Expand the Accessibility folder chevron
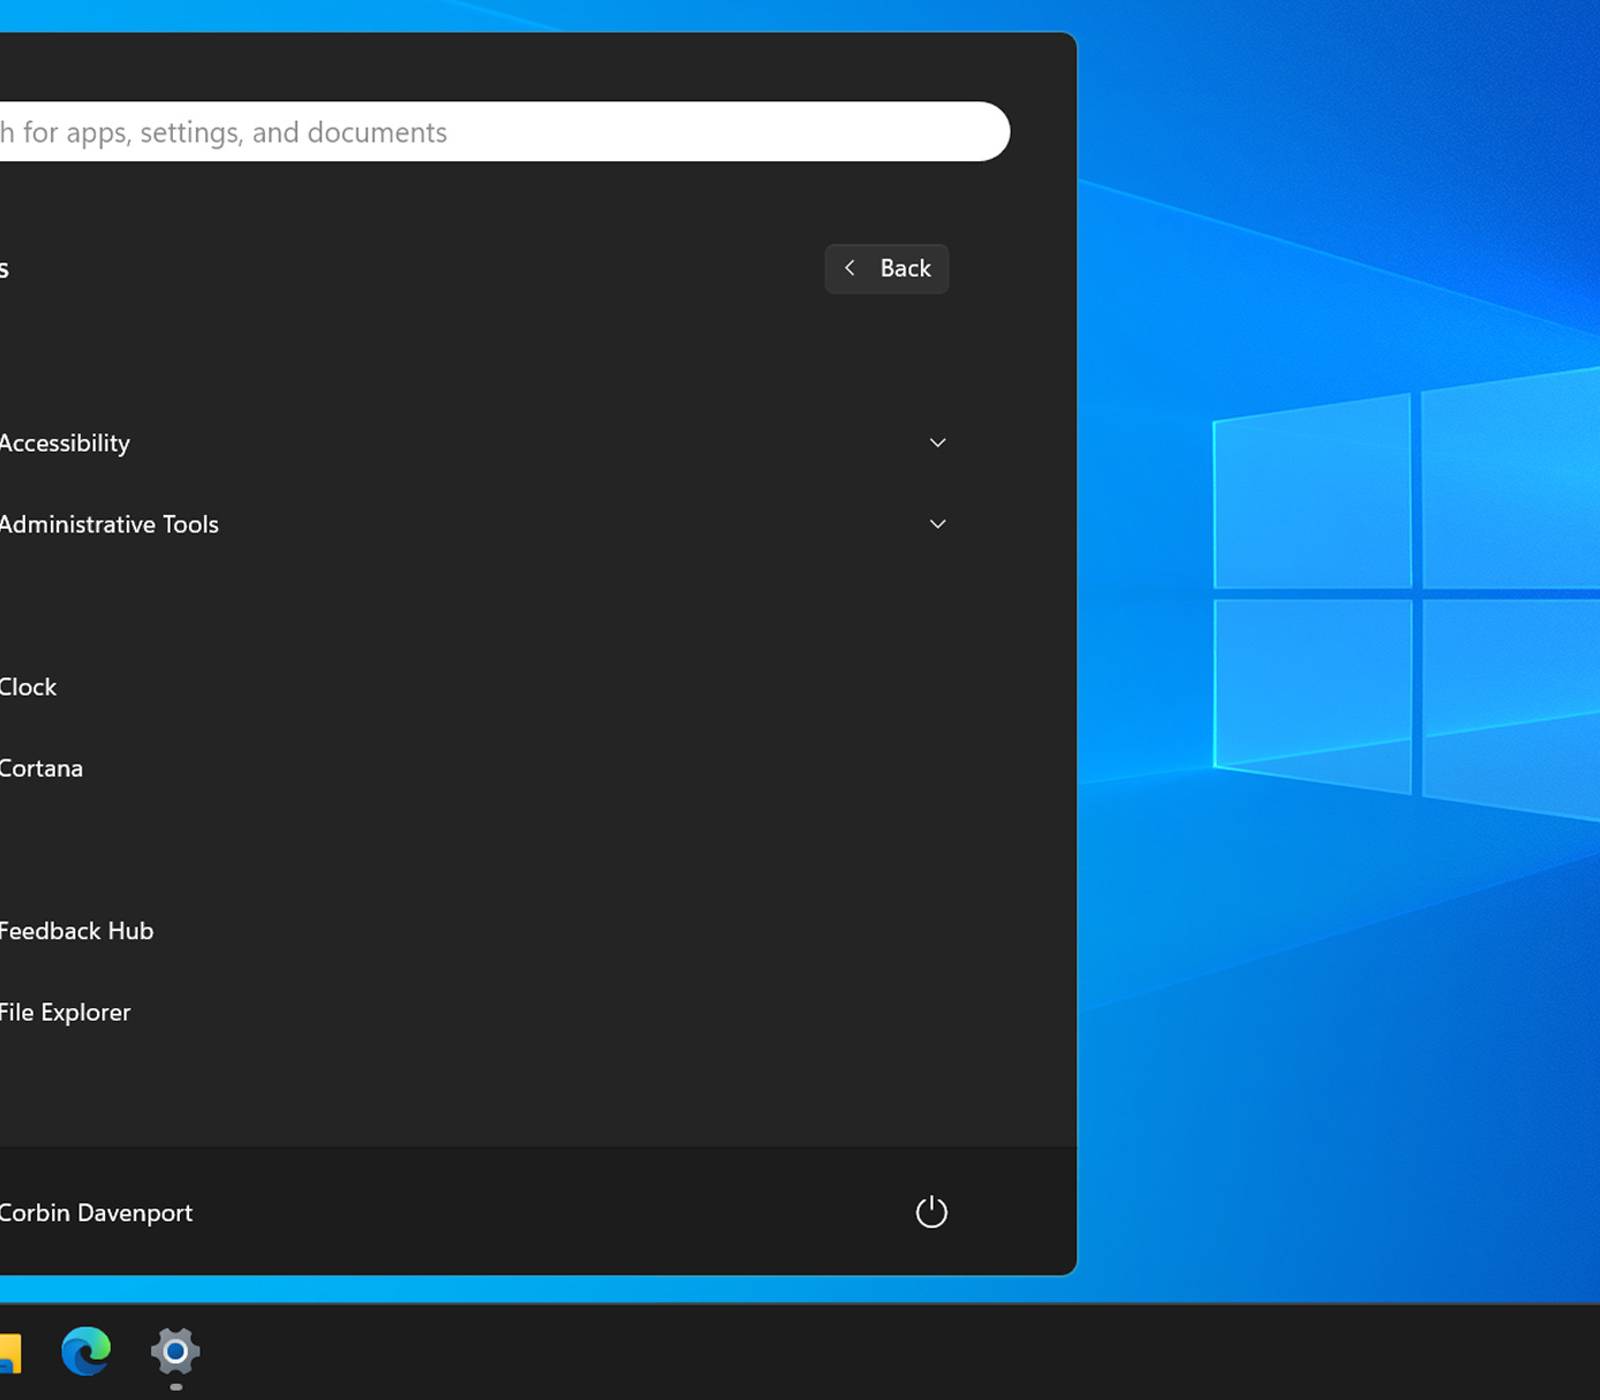The width and height of the screenshot is (1600, 1400). [x=937, y=443]
